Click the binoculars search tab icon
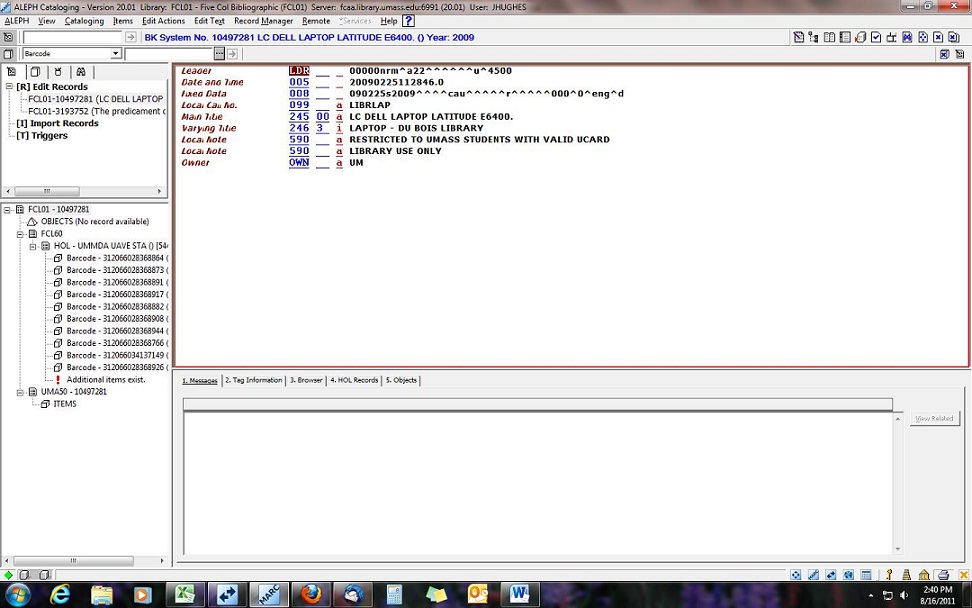Image resolution: width=972 pixels, height=608 pixels. pyautogui.click(x=81, y=72)
